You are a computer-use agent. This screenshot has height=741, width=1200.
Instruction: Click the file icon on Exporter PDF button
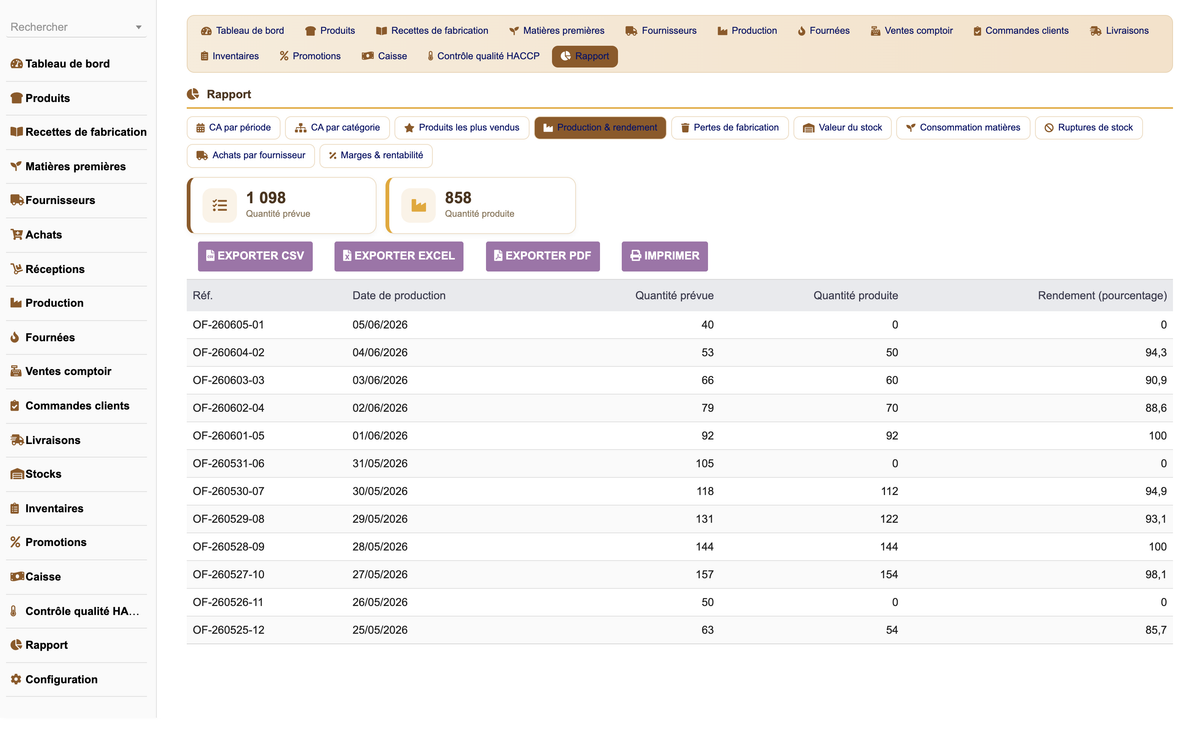click(498, 256)
